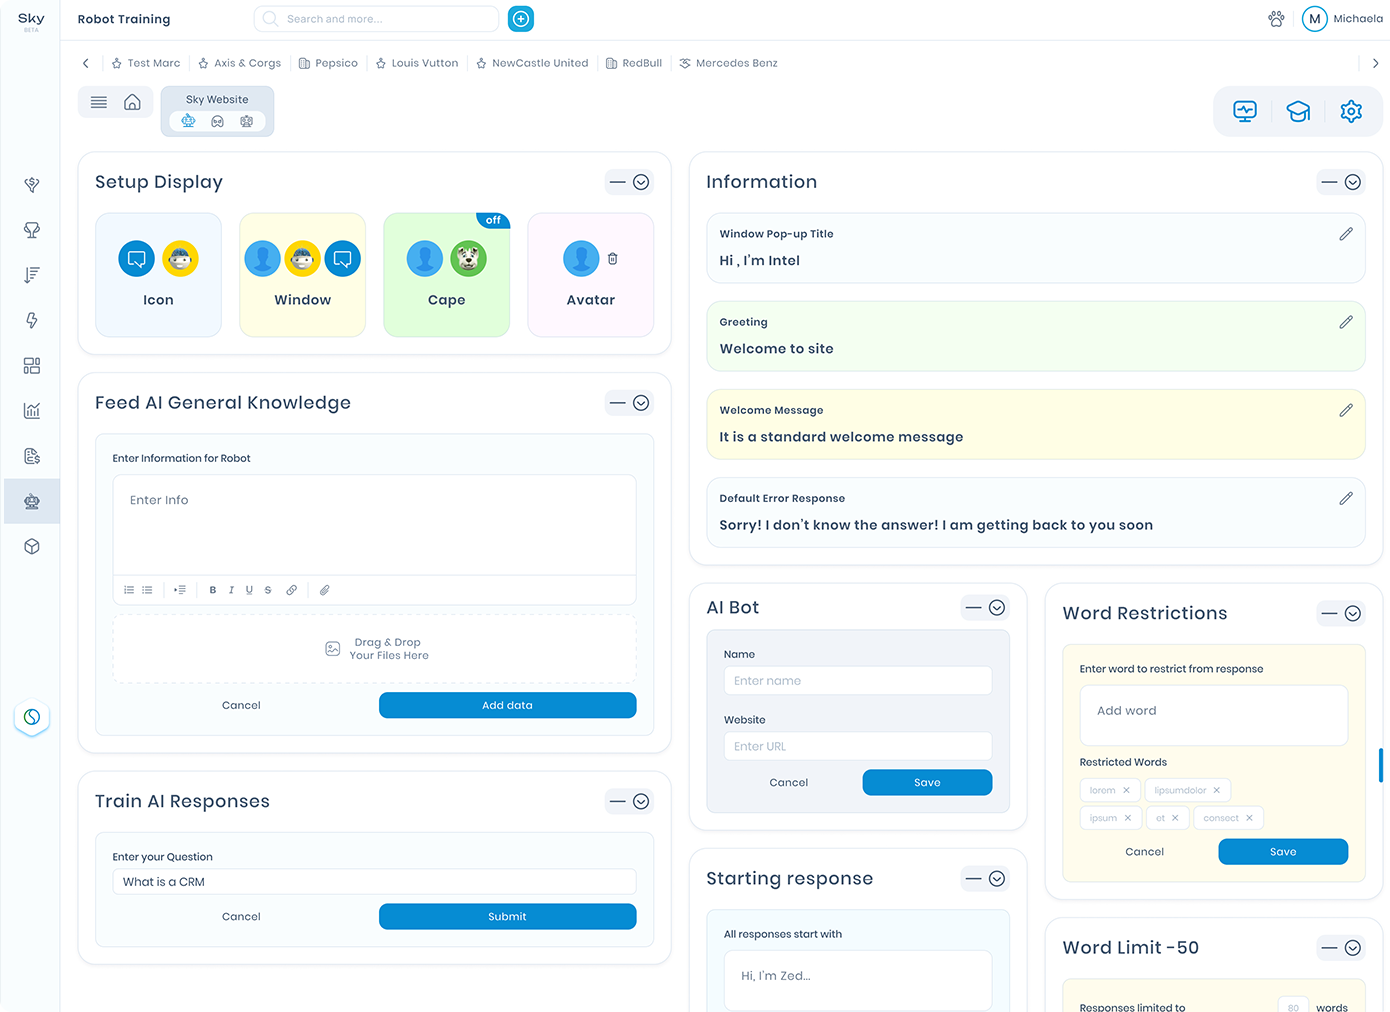This screenshot has width=1390, height=1012.
Task: Remove the restricted word 'lorem'
Action: click(x=1126, y=790)
